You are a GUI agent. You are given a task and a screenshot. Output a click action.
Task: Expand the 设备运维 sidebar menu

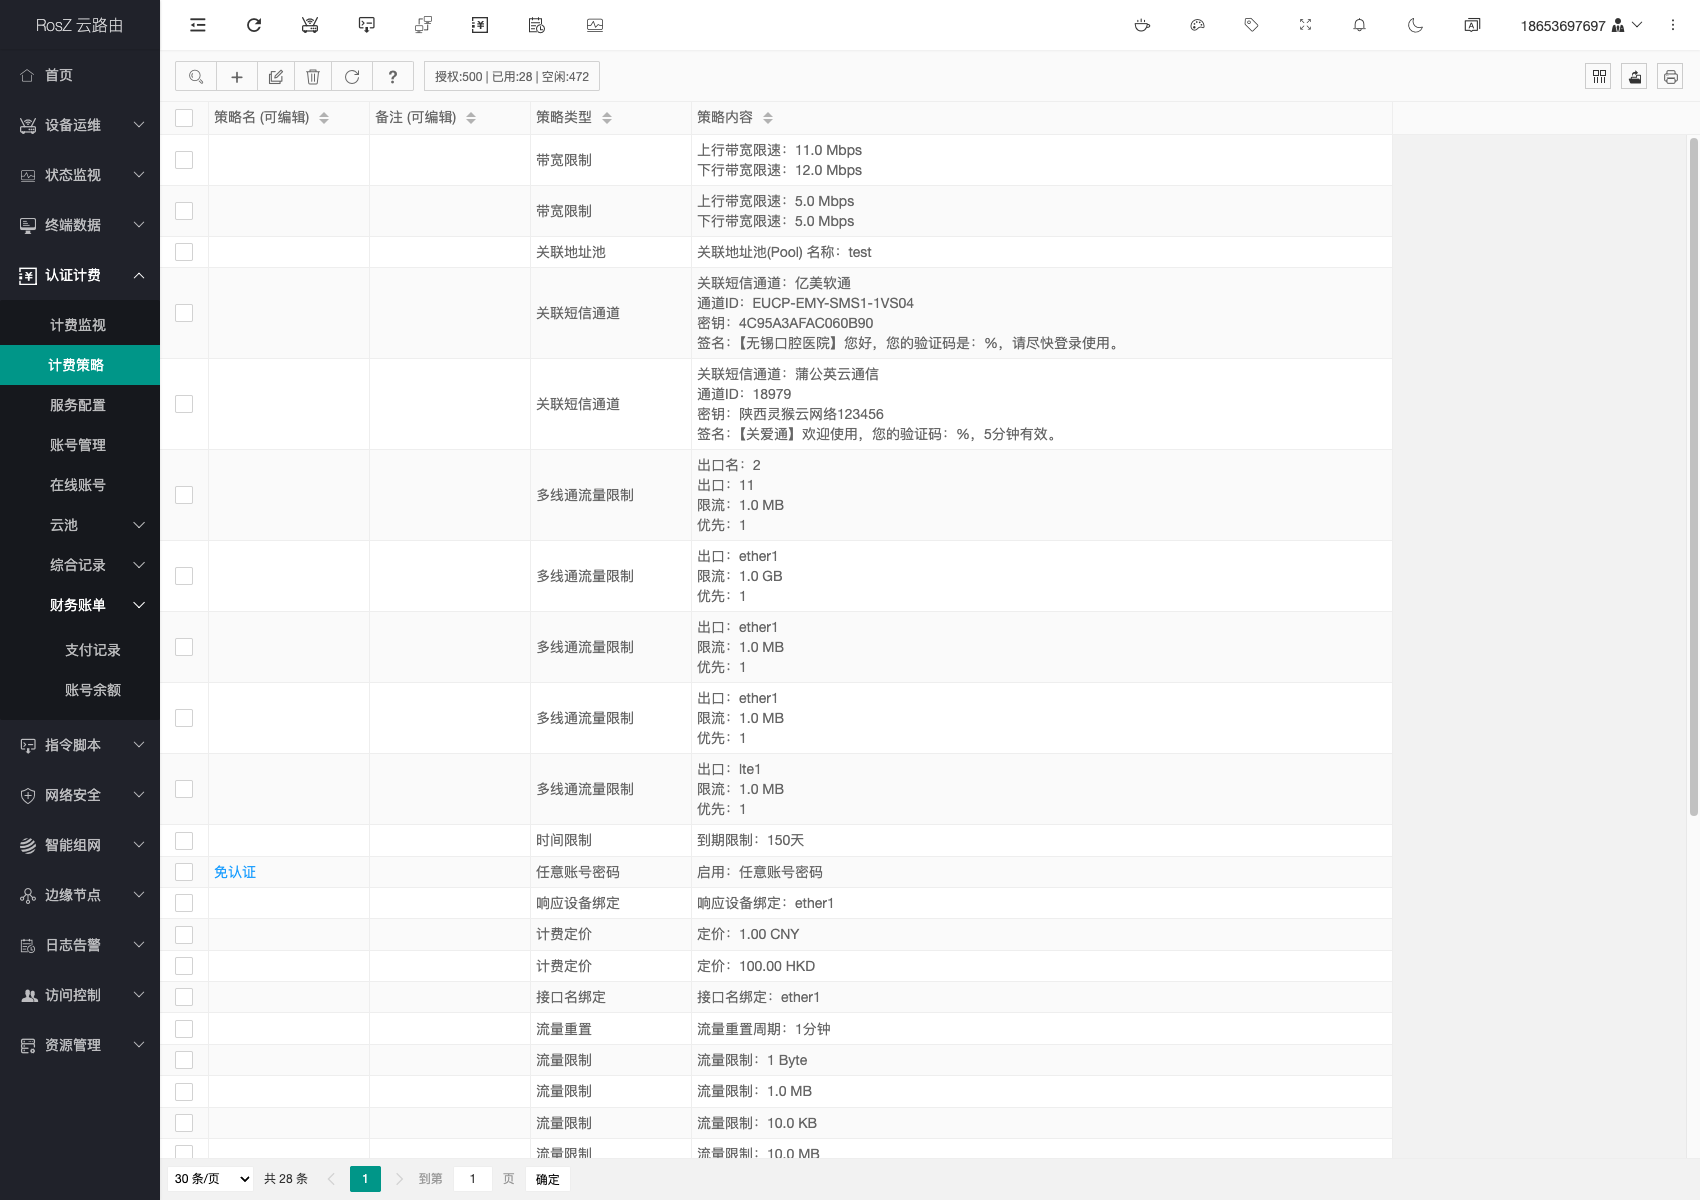pyautogui.click(x=80, y=125)
